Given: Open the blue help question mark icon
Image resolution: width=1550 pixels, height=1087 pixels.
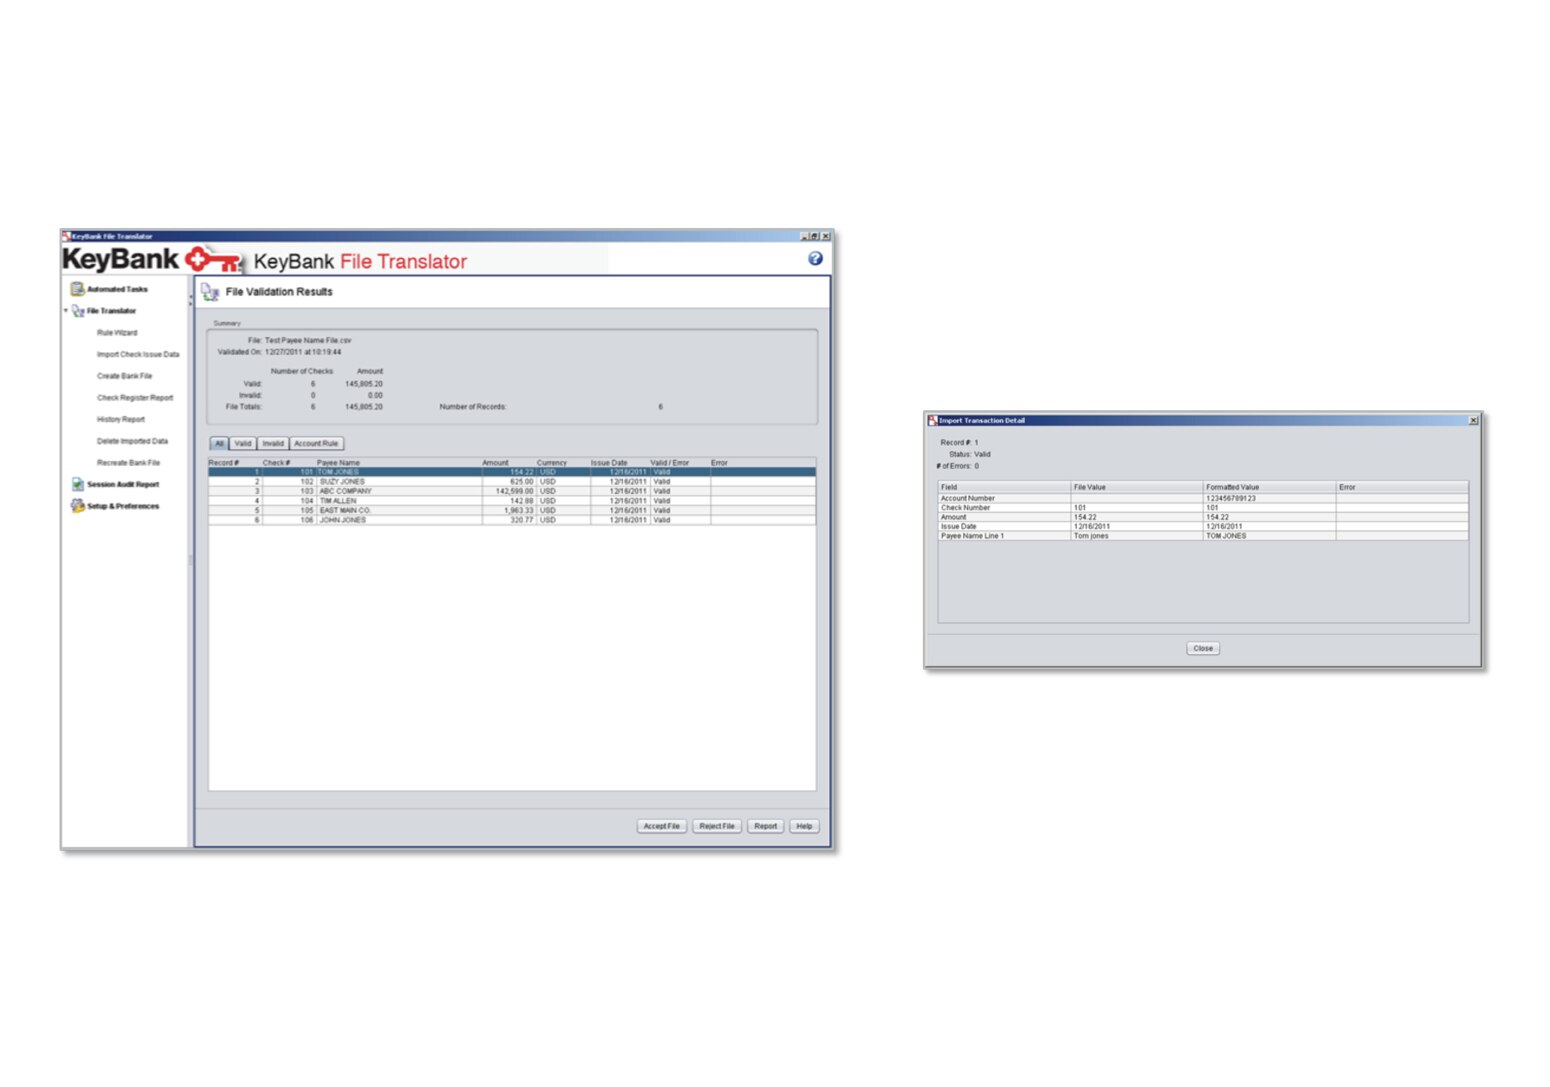Looking at the screenshot, I should pyautogui.click(x=815, y=259).
